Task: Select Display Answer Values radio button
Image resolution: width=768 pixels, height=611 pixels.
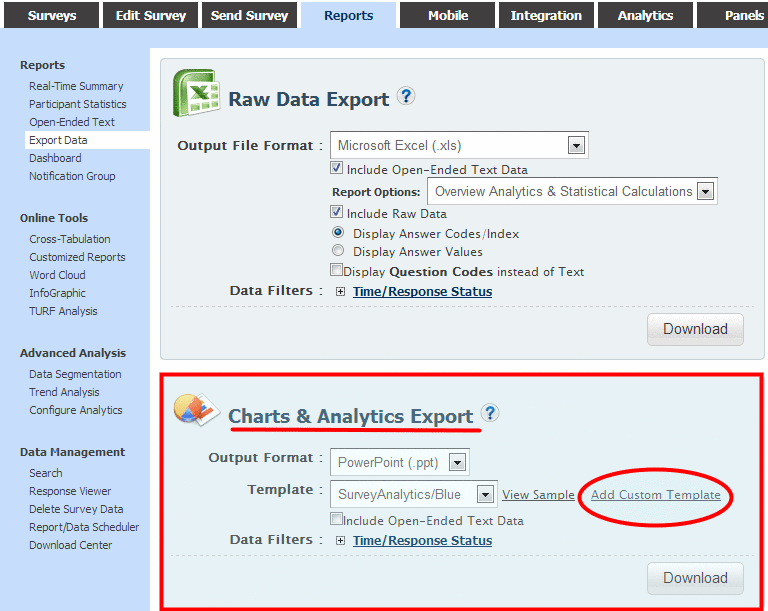Action: click(338, 252)
